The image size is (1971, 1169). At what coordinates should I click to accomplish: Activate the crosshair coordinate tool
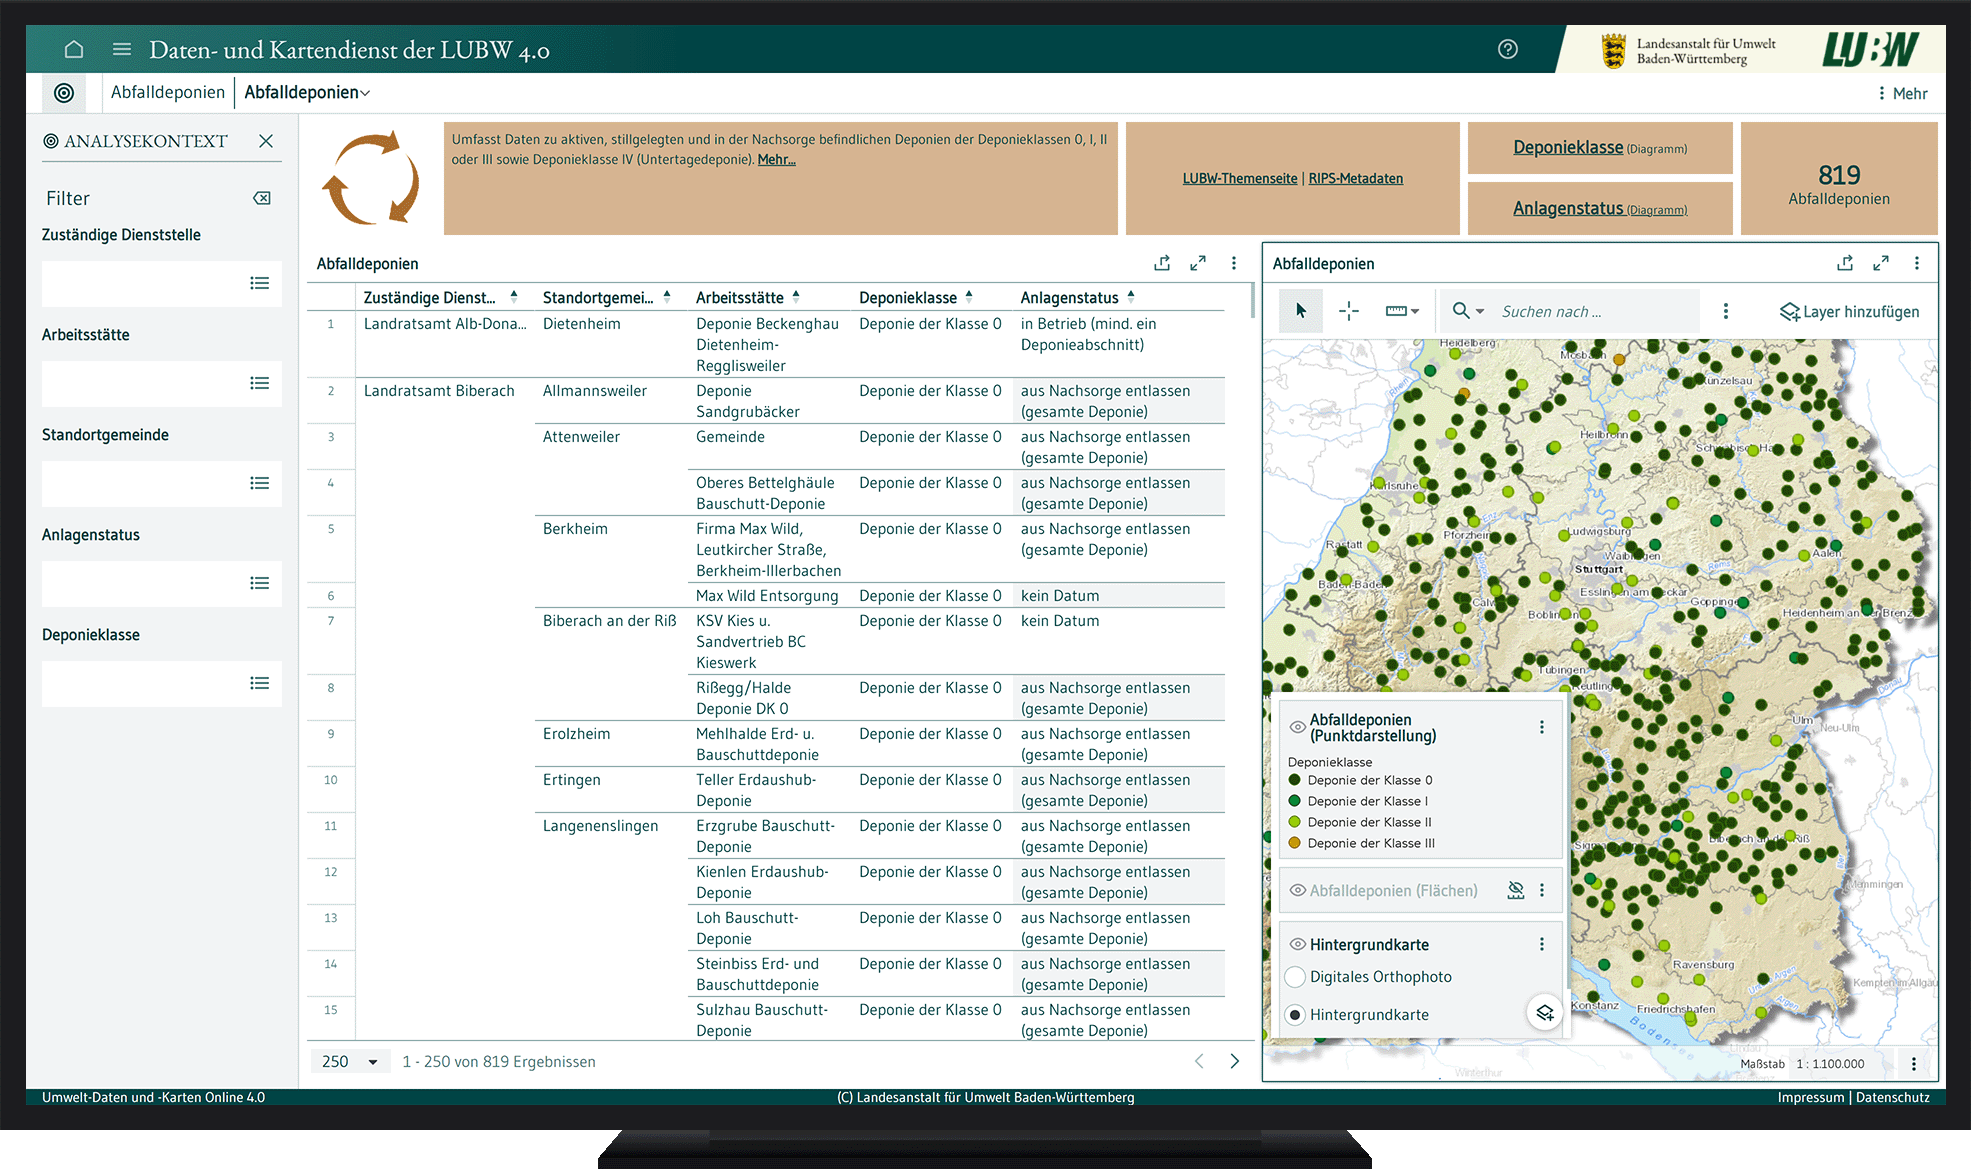click(1349, 311)
